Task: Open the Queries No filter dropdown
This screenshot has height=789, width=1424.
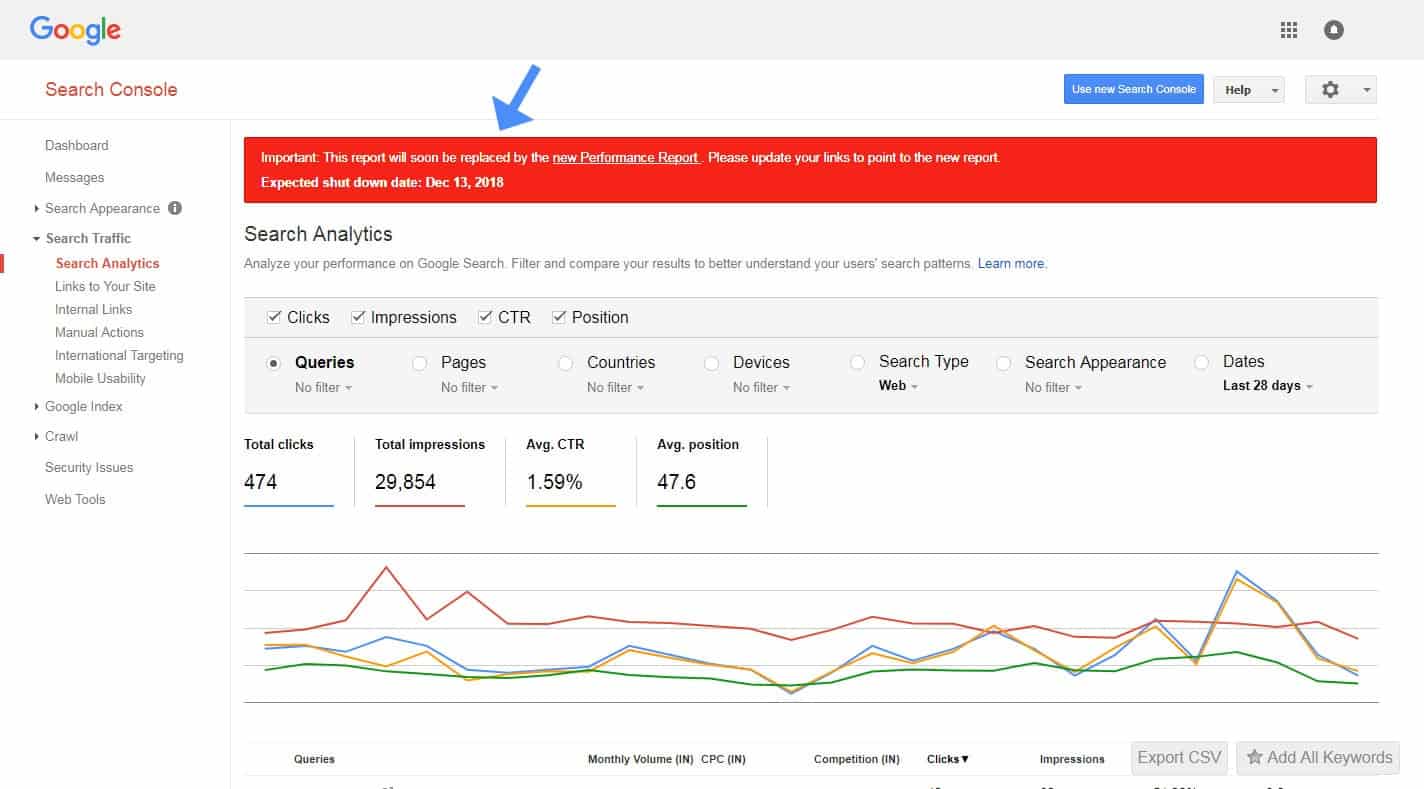Action: click(323, 387)
